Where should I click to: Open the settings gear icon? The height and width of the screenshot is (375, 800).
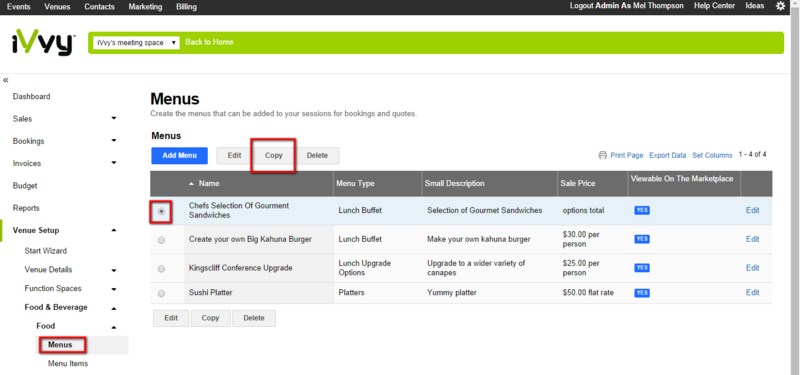(780, 6)
